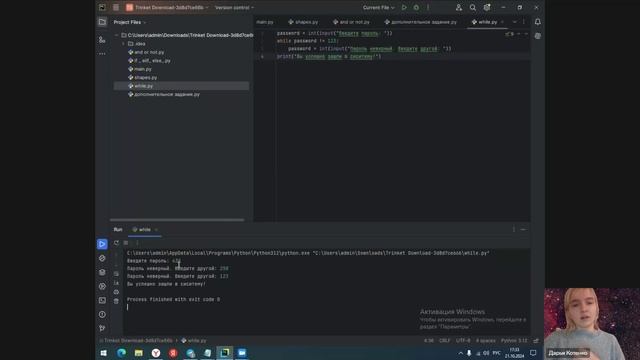Expand the .idea folder
The height and width of the screenshot is (360, 640).
124,44
